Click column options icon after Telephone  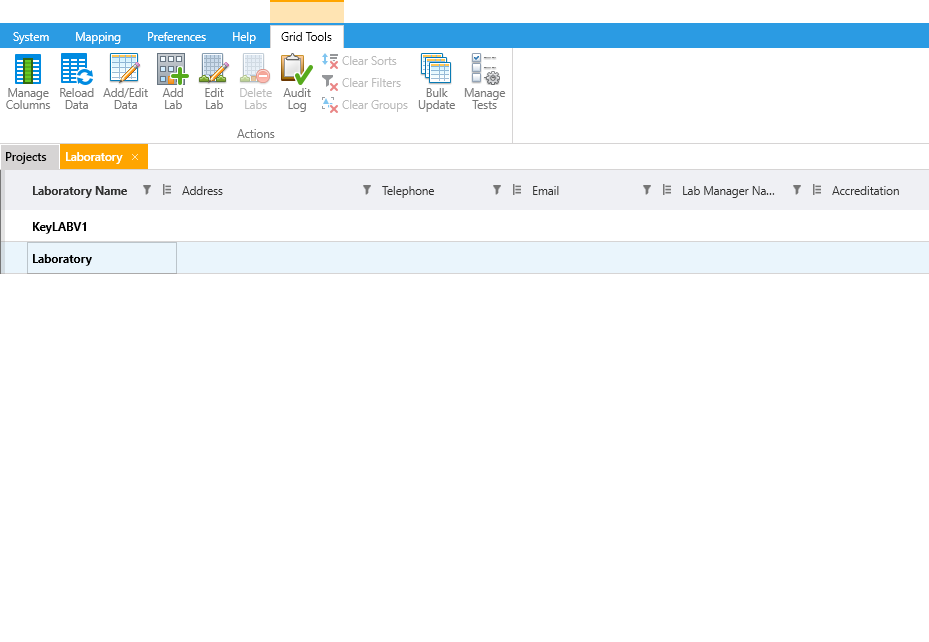pos(517,190)
